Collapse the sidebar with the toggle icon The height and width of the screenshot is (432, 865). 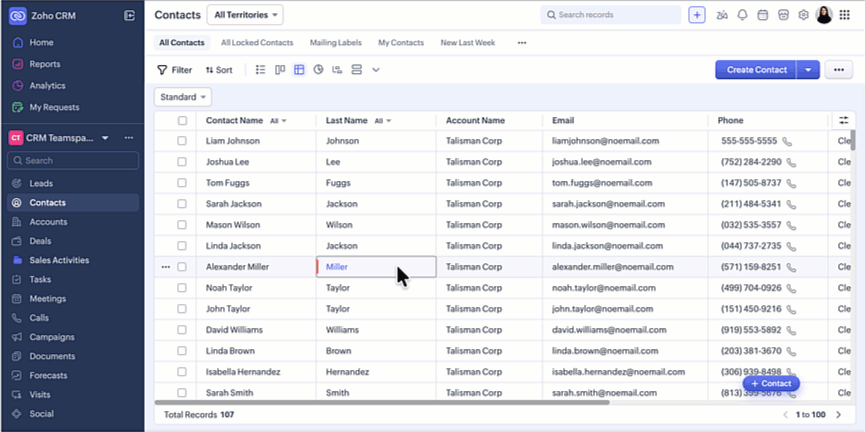(x=129, y=15)
